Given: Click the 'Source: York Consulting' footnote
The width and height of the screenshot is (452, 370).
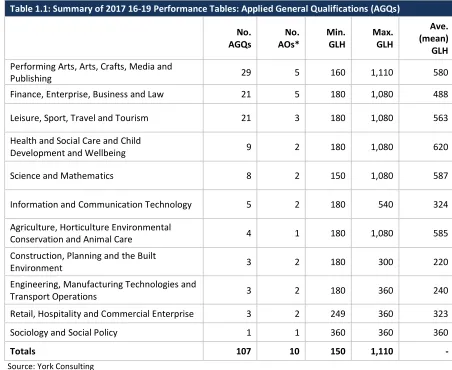Looking at the screenshot, I should coord(51,366).
